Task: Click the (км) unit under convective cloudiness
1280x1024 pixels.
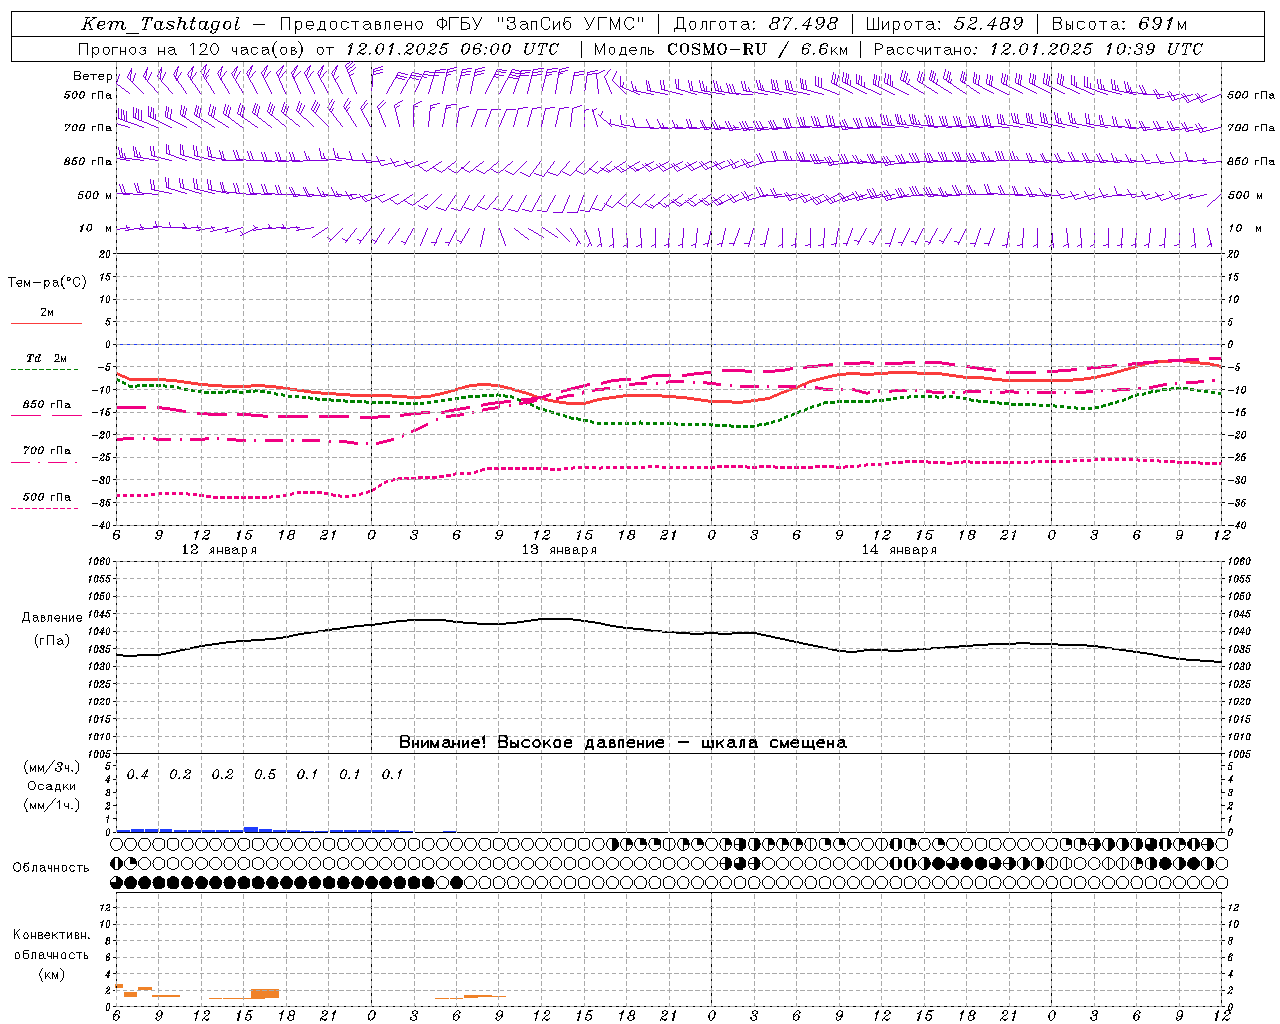Action: coord(51,974)
